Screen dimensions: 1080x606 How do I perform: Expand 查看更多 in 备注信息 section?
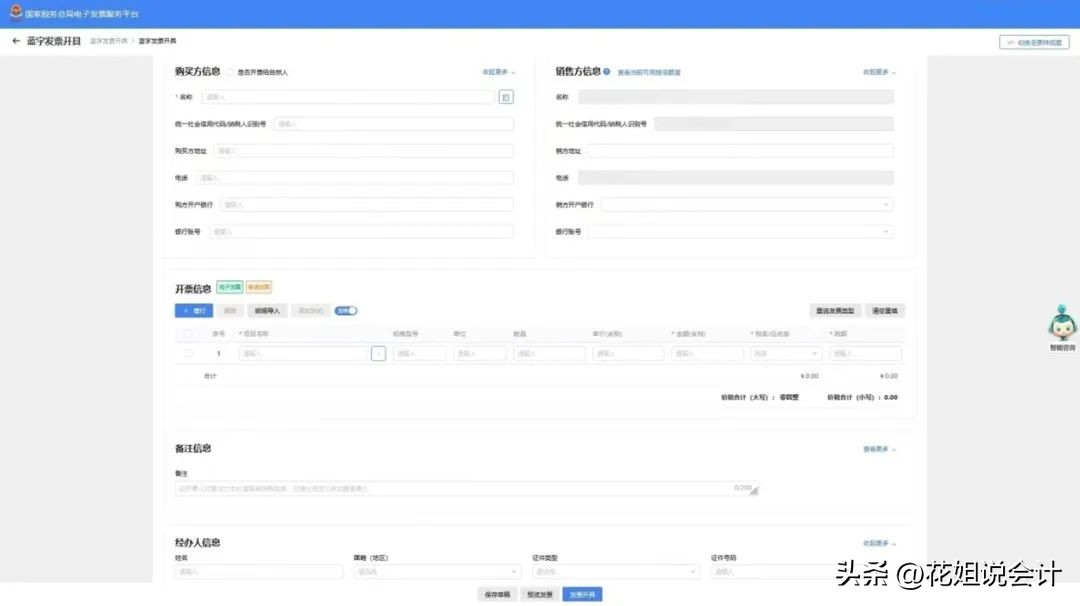click(x=879, y=449)
